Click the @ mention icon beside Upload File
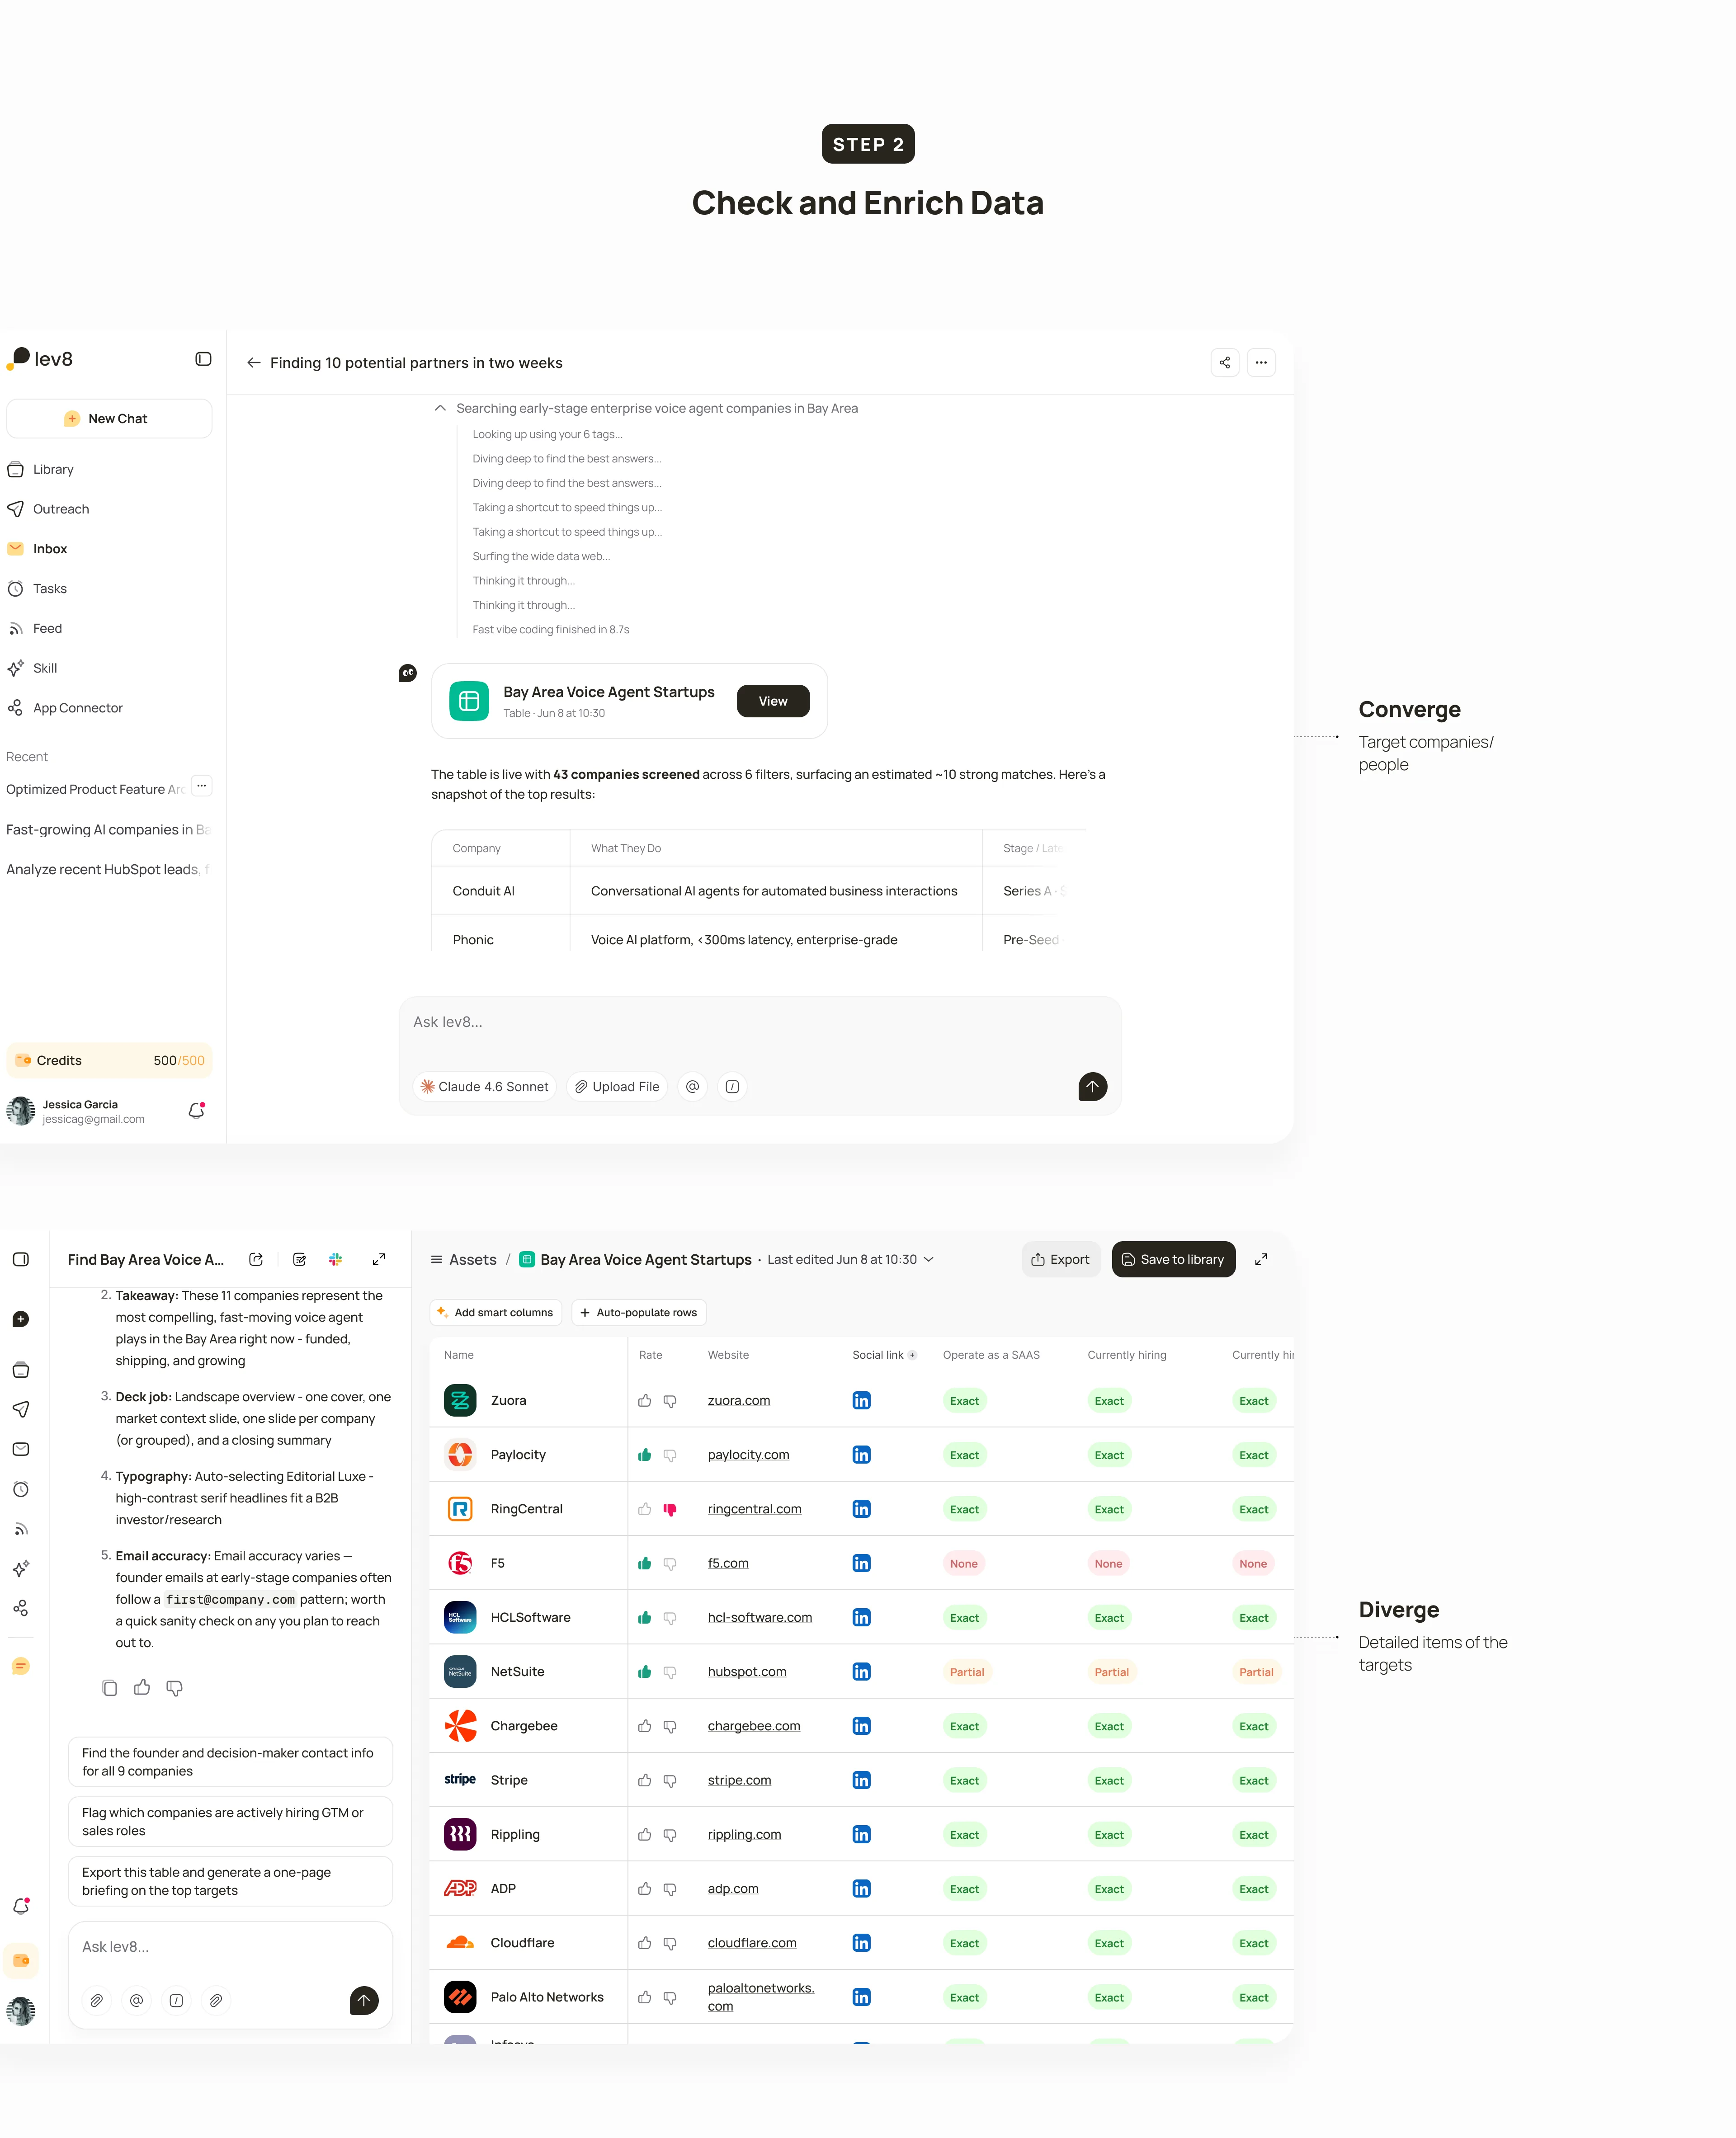 tap(692, 1086)
